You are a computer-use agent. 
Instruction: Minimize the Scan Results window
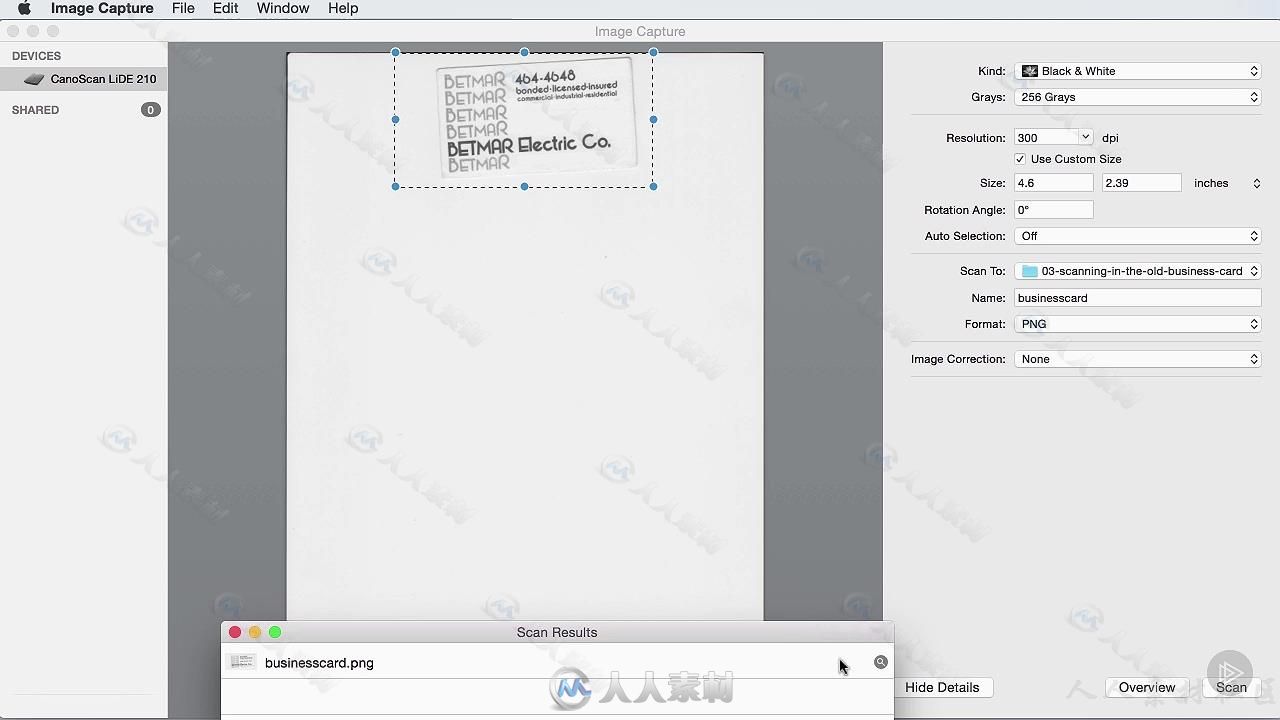[x=255, y=632]
